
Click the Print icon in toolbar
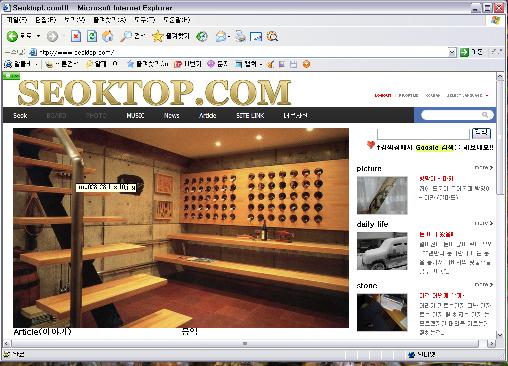(x=240, y=36)
